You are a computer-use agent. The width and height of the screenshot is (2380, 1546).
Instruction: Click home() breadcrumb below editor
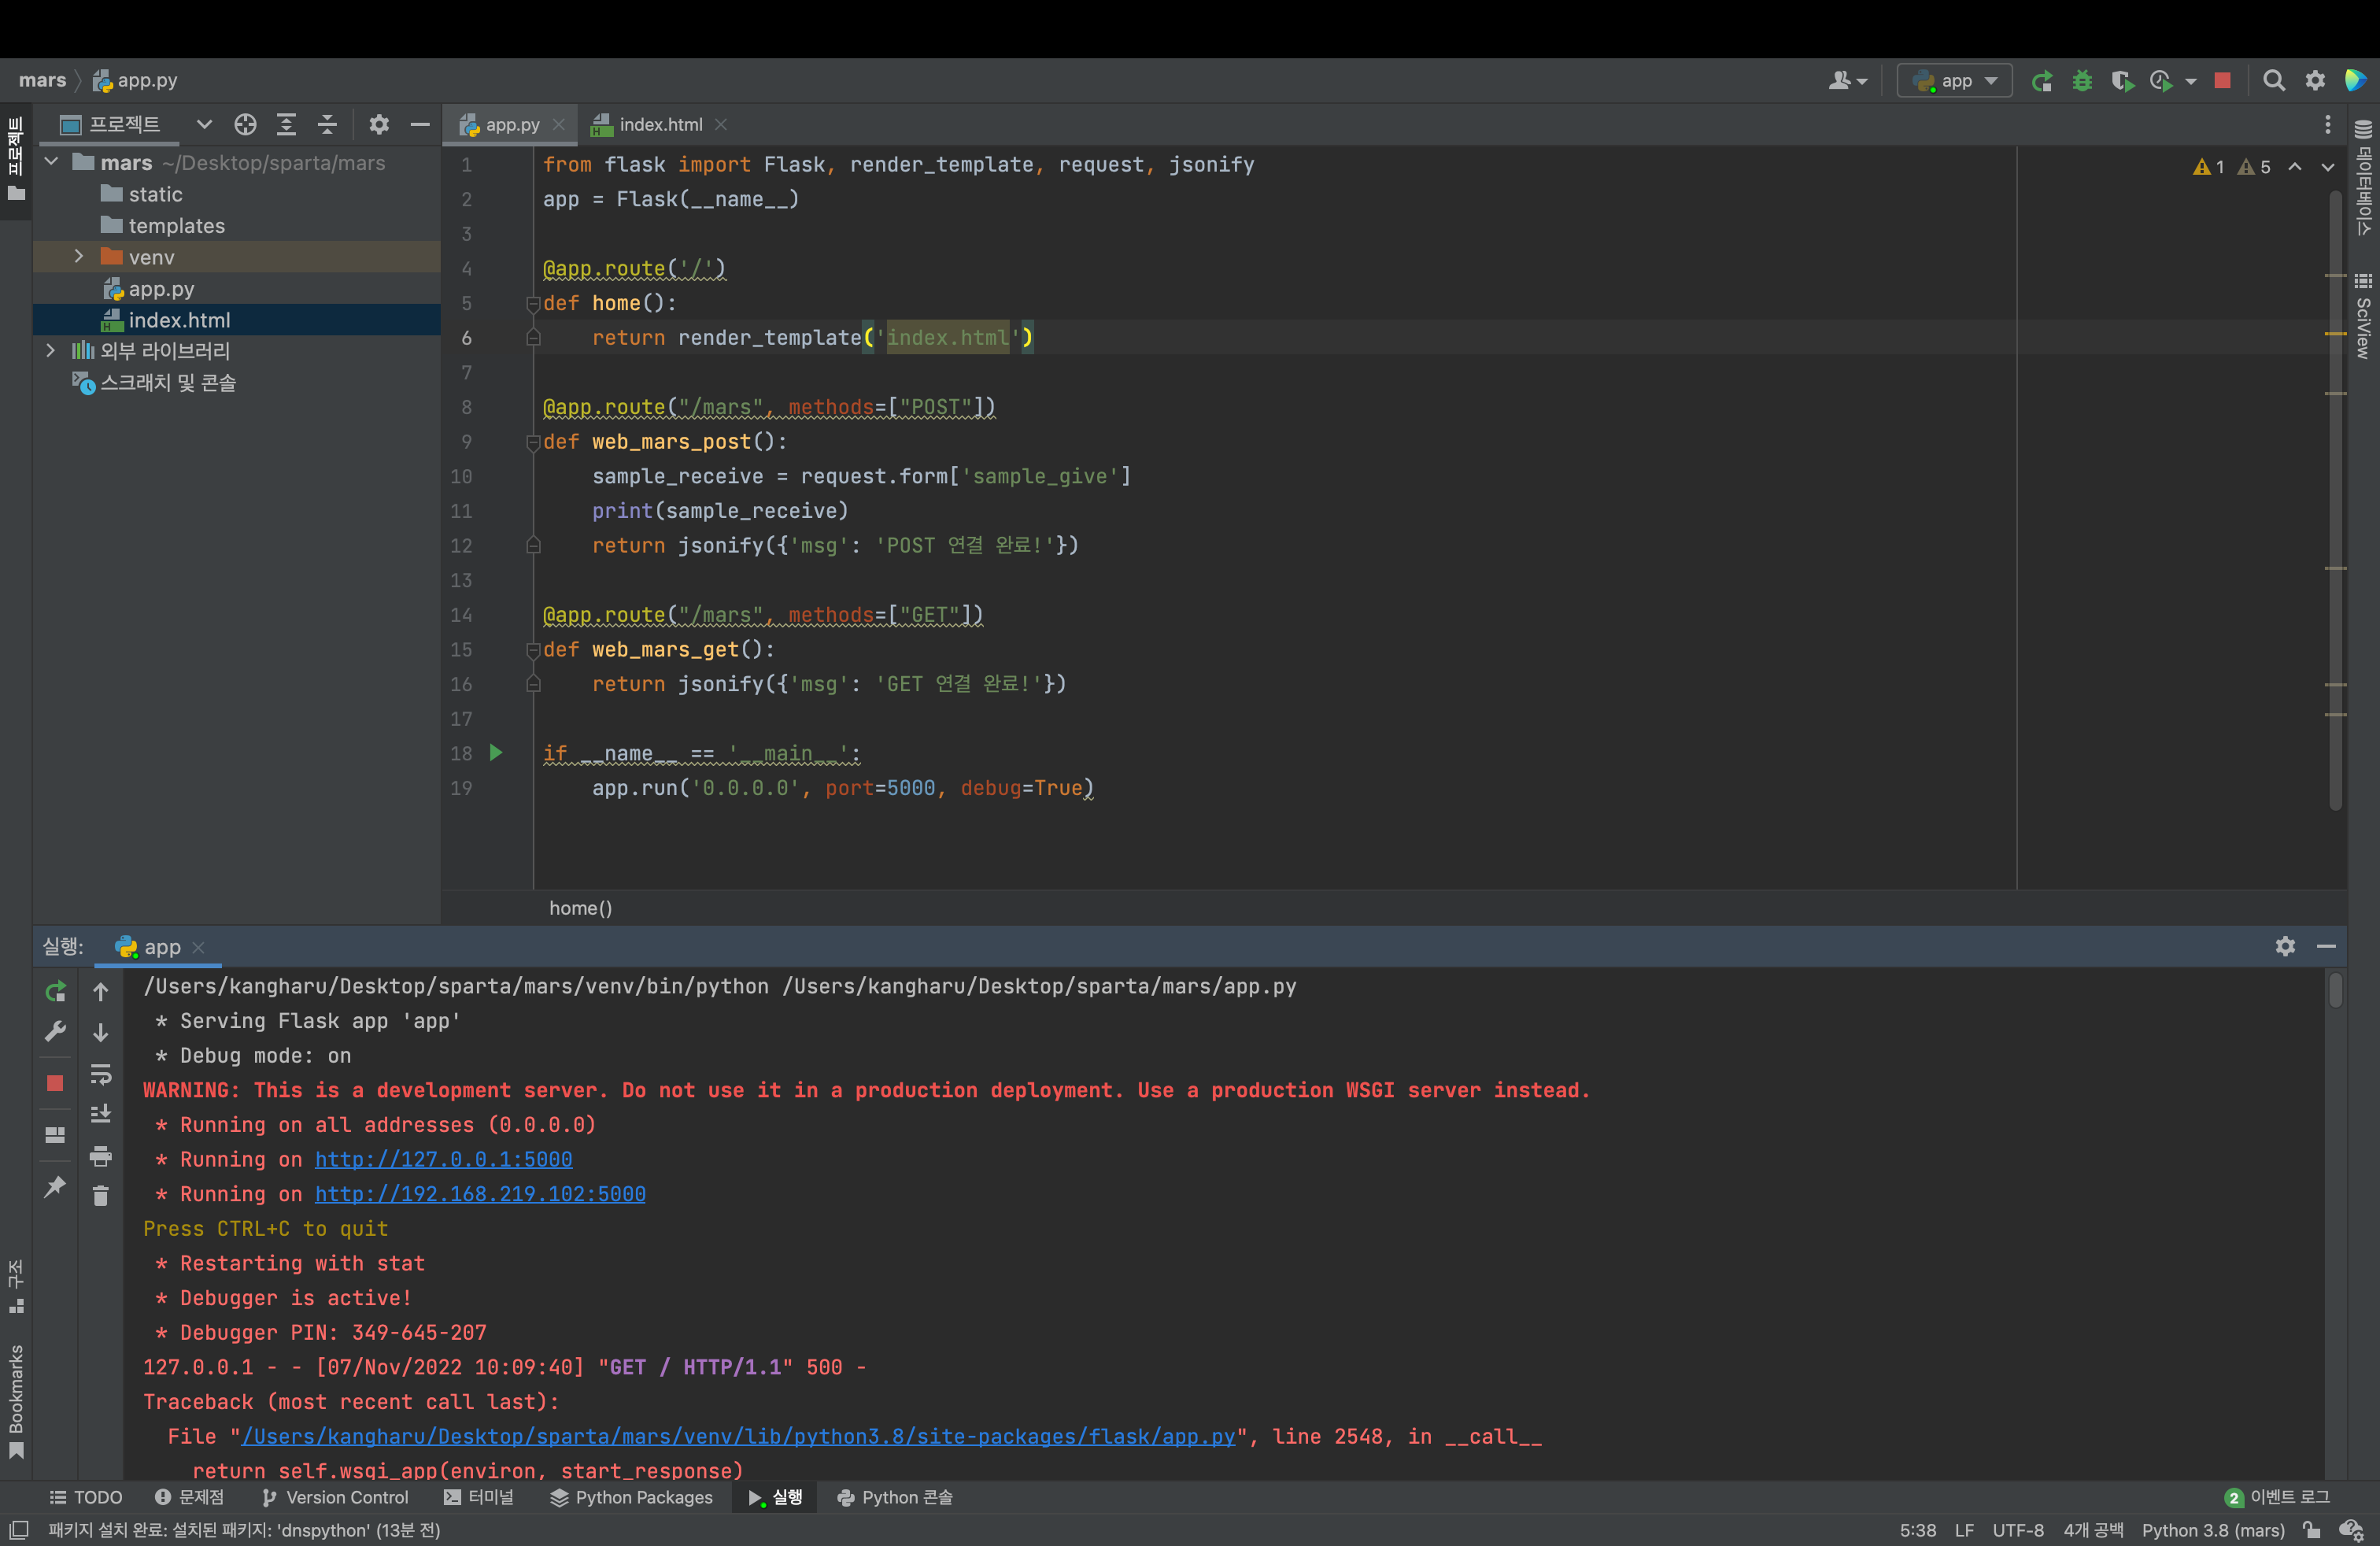point(580,908)
